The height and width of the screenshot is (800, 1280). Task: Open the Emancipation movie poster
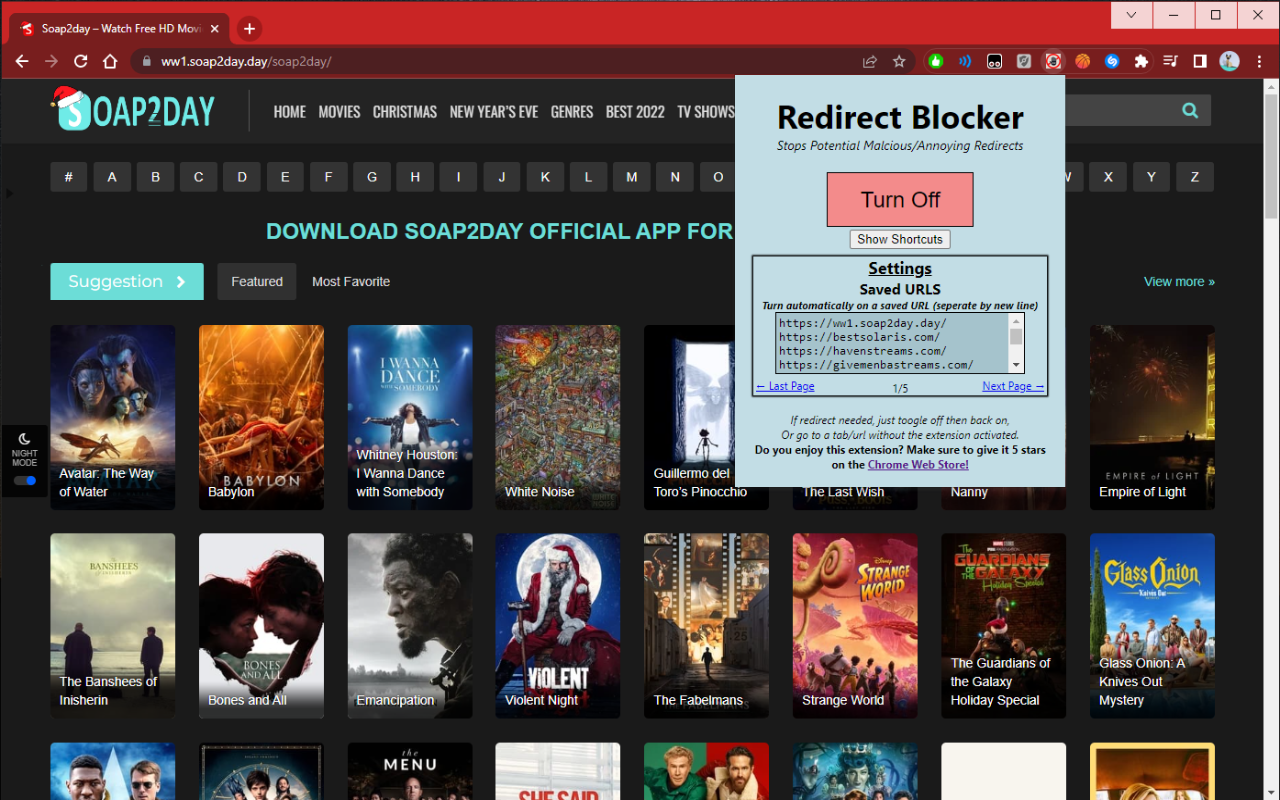410,626
